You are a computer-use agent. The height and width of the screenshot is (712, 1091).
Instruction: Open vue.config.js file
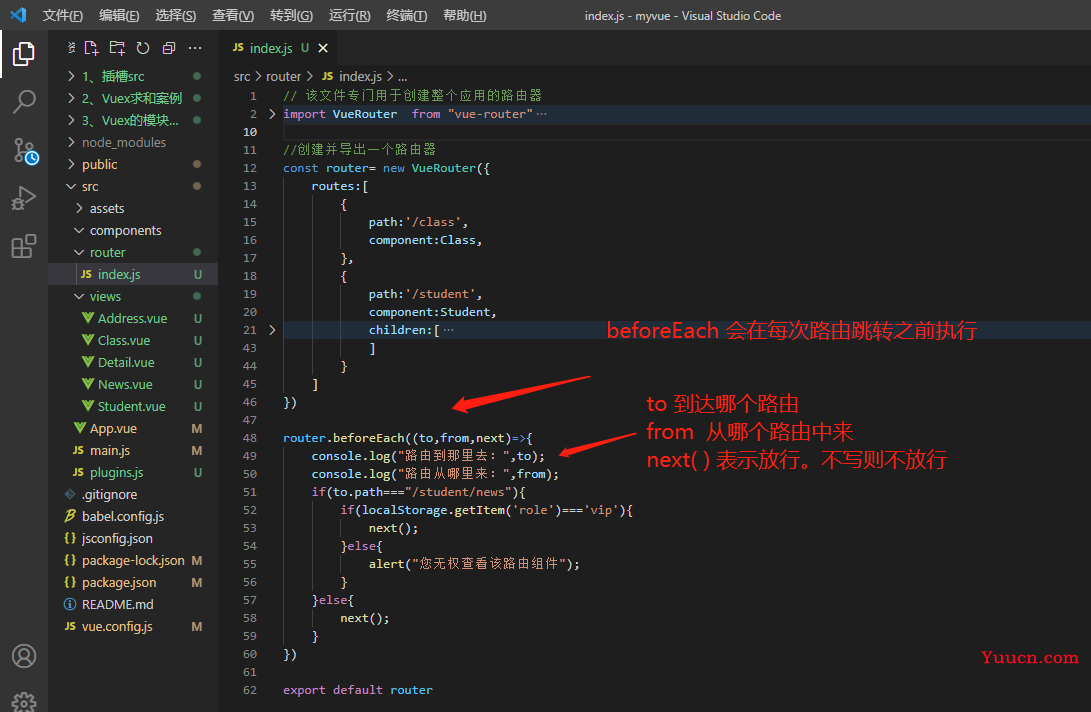(x=133, y=626)
